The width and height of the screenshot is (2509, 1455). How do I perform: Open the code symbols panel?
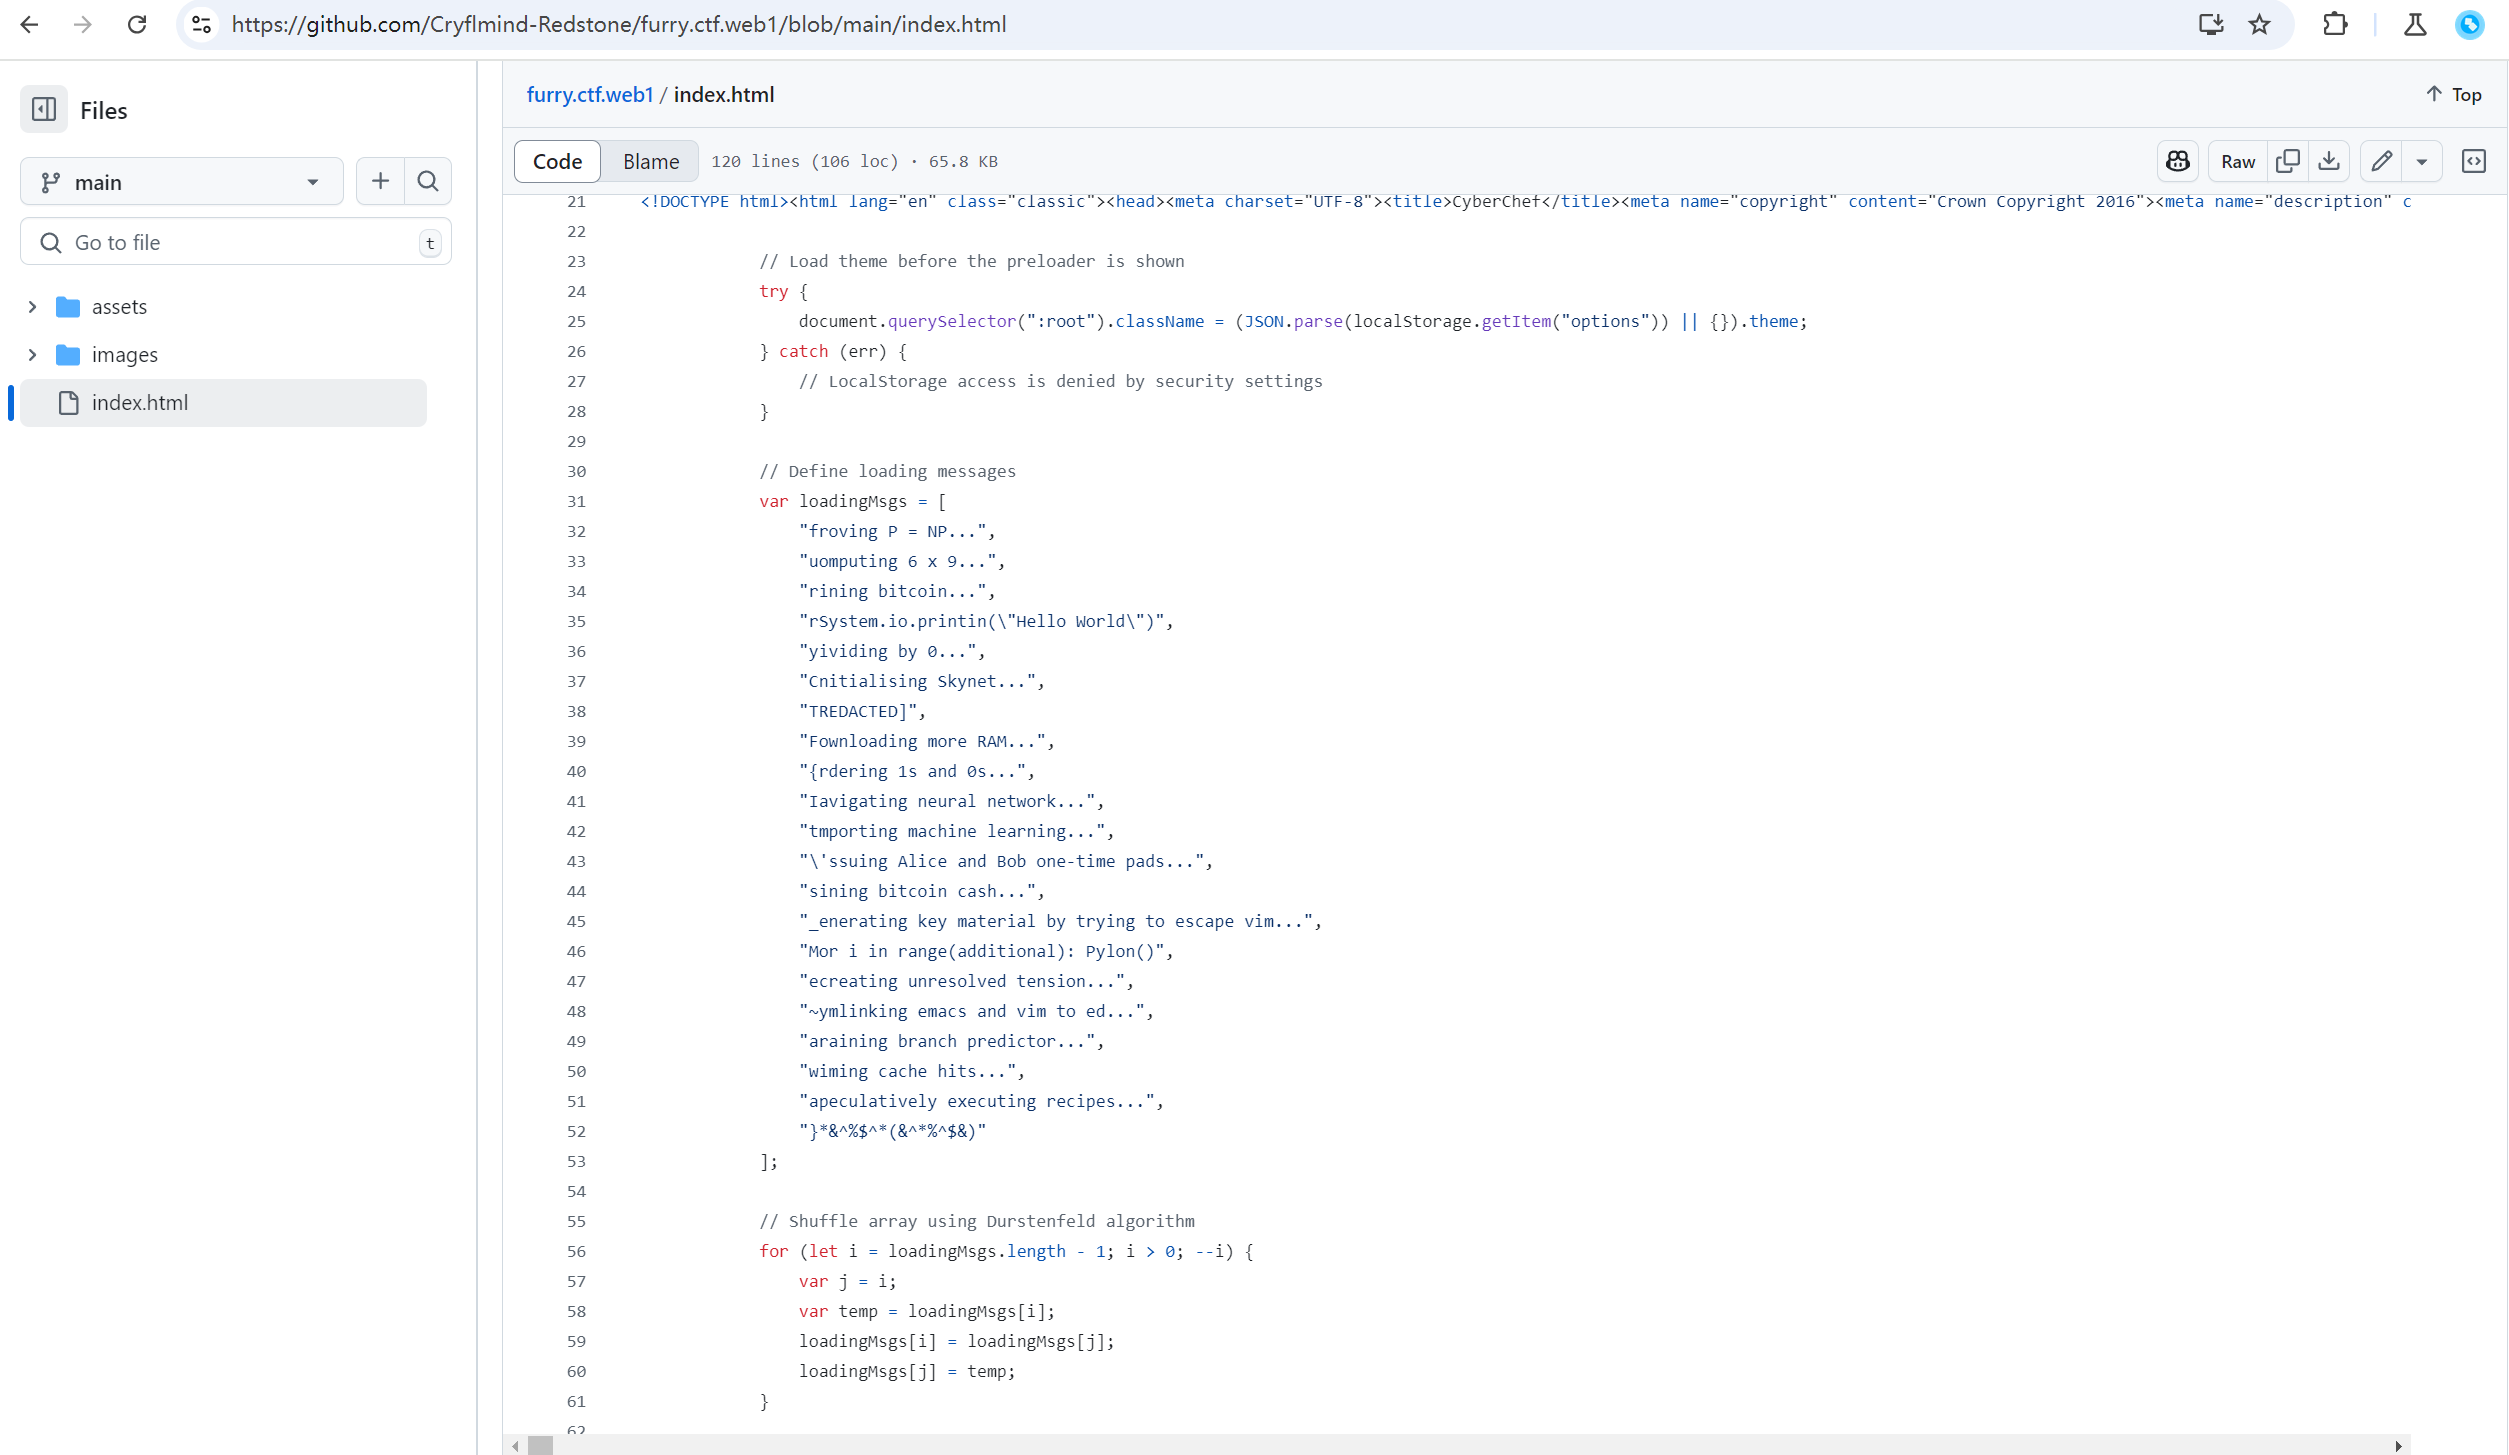(x=2475, y=161)
